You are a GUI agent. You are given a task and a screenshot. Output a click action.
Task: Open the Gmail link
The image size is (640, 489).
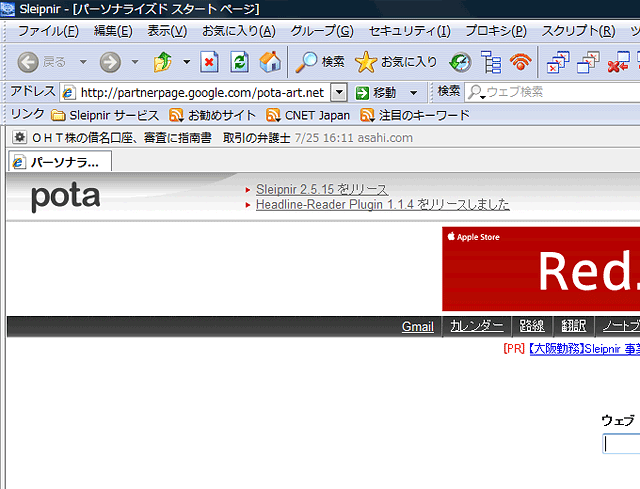pos(418,327)
